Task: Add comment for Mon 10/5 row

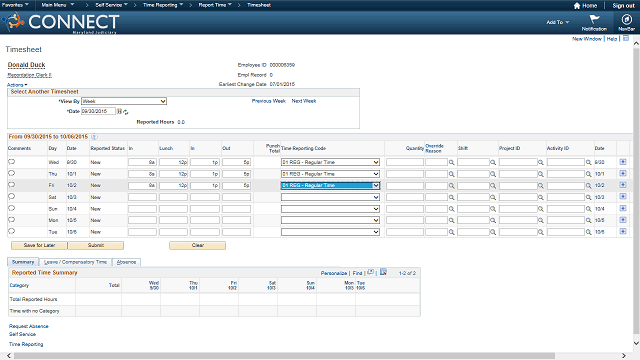Action: (11, 220)
